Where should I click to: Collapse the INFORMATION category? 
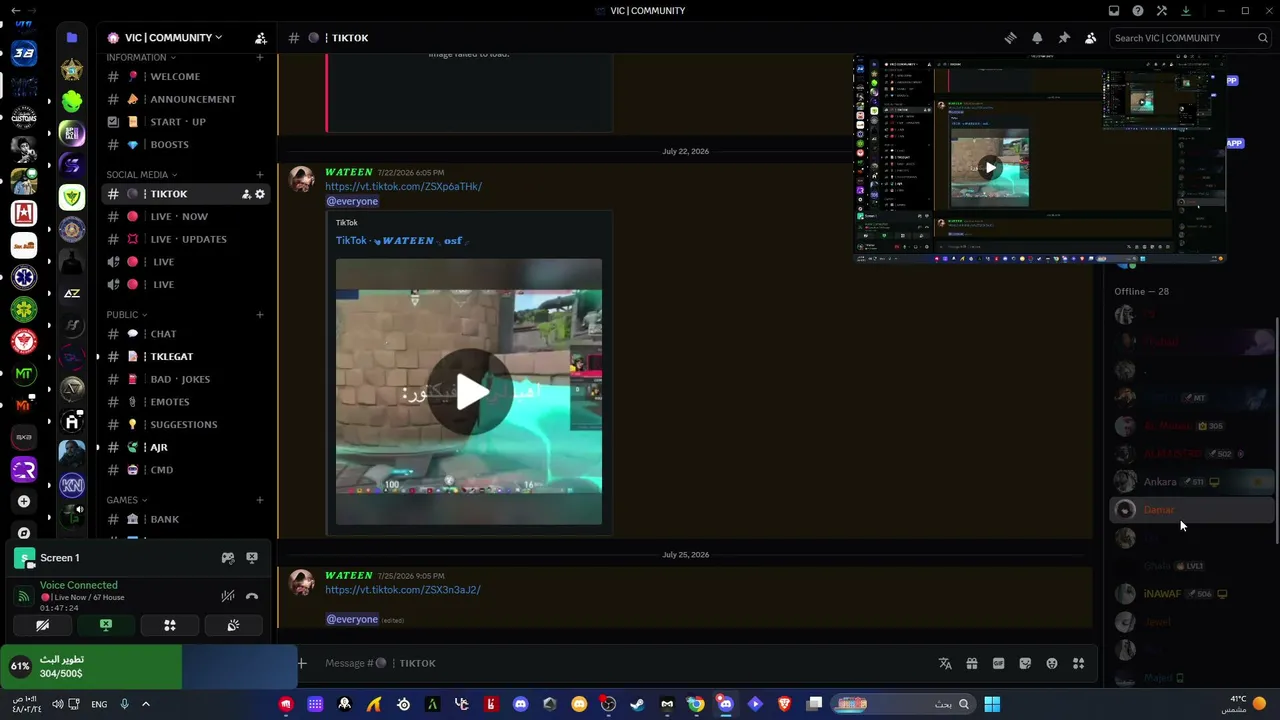click(x=140, y=57)
